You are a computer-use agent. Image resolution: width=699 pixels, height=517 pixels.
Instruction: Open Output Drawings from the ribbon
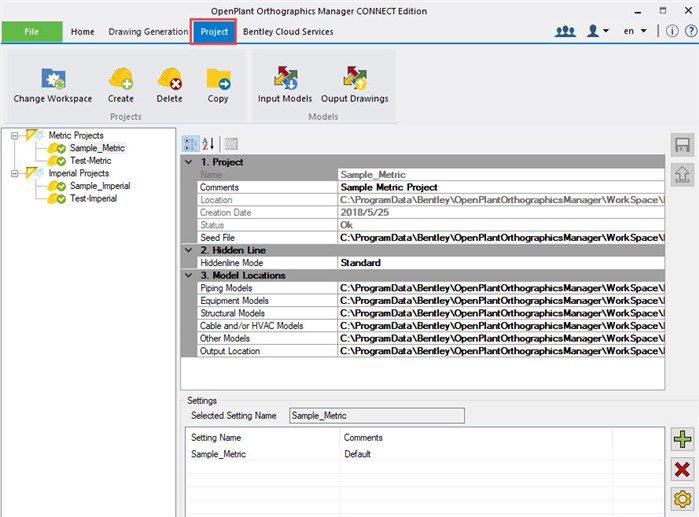tap(354, 78)
